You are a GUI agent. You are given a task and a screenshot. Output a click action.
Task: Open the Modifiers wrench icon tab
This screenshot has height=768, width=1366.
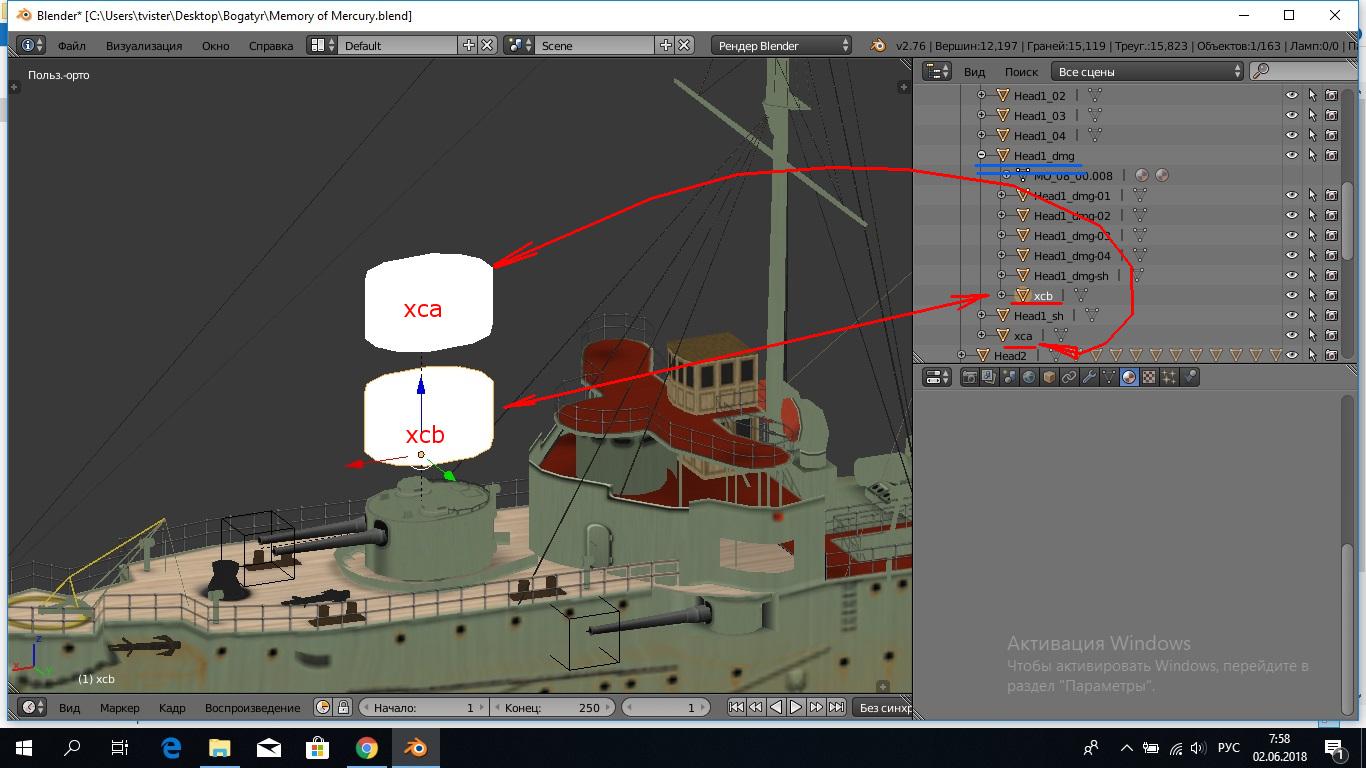(x=1089, y=377)
